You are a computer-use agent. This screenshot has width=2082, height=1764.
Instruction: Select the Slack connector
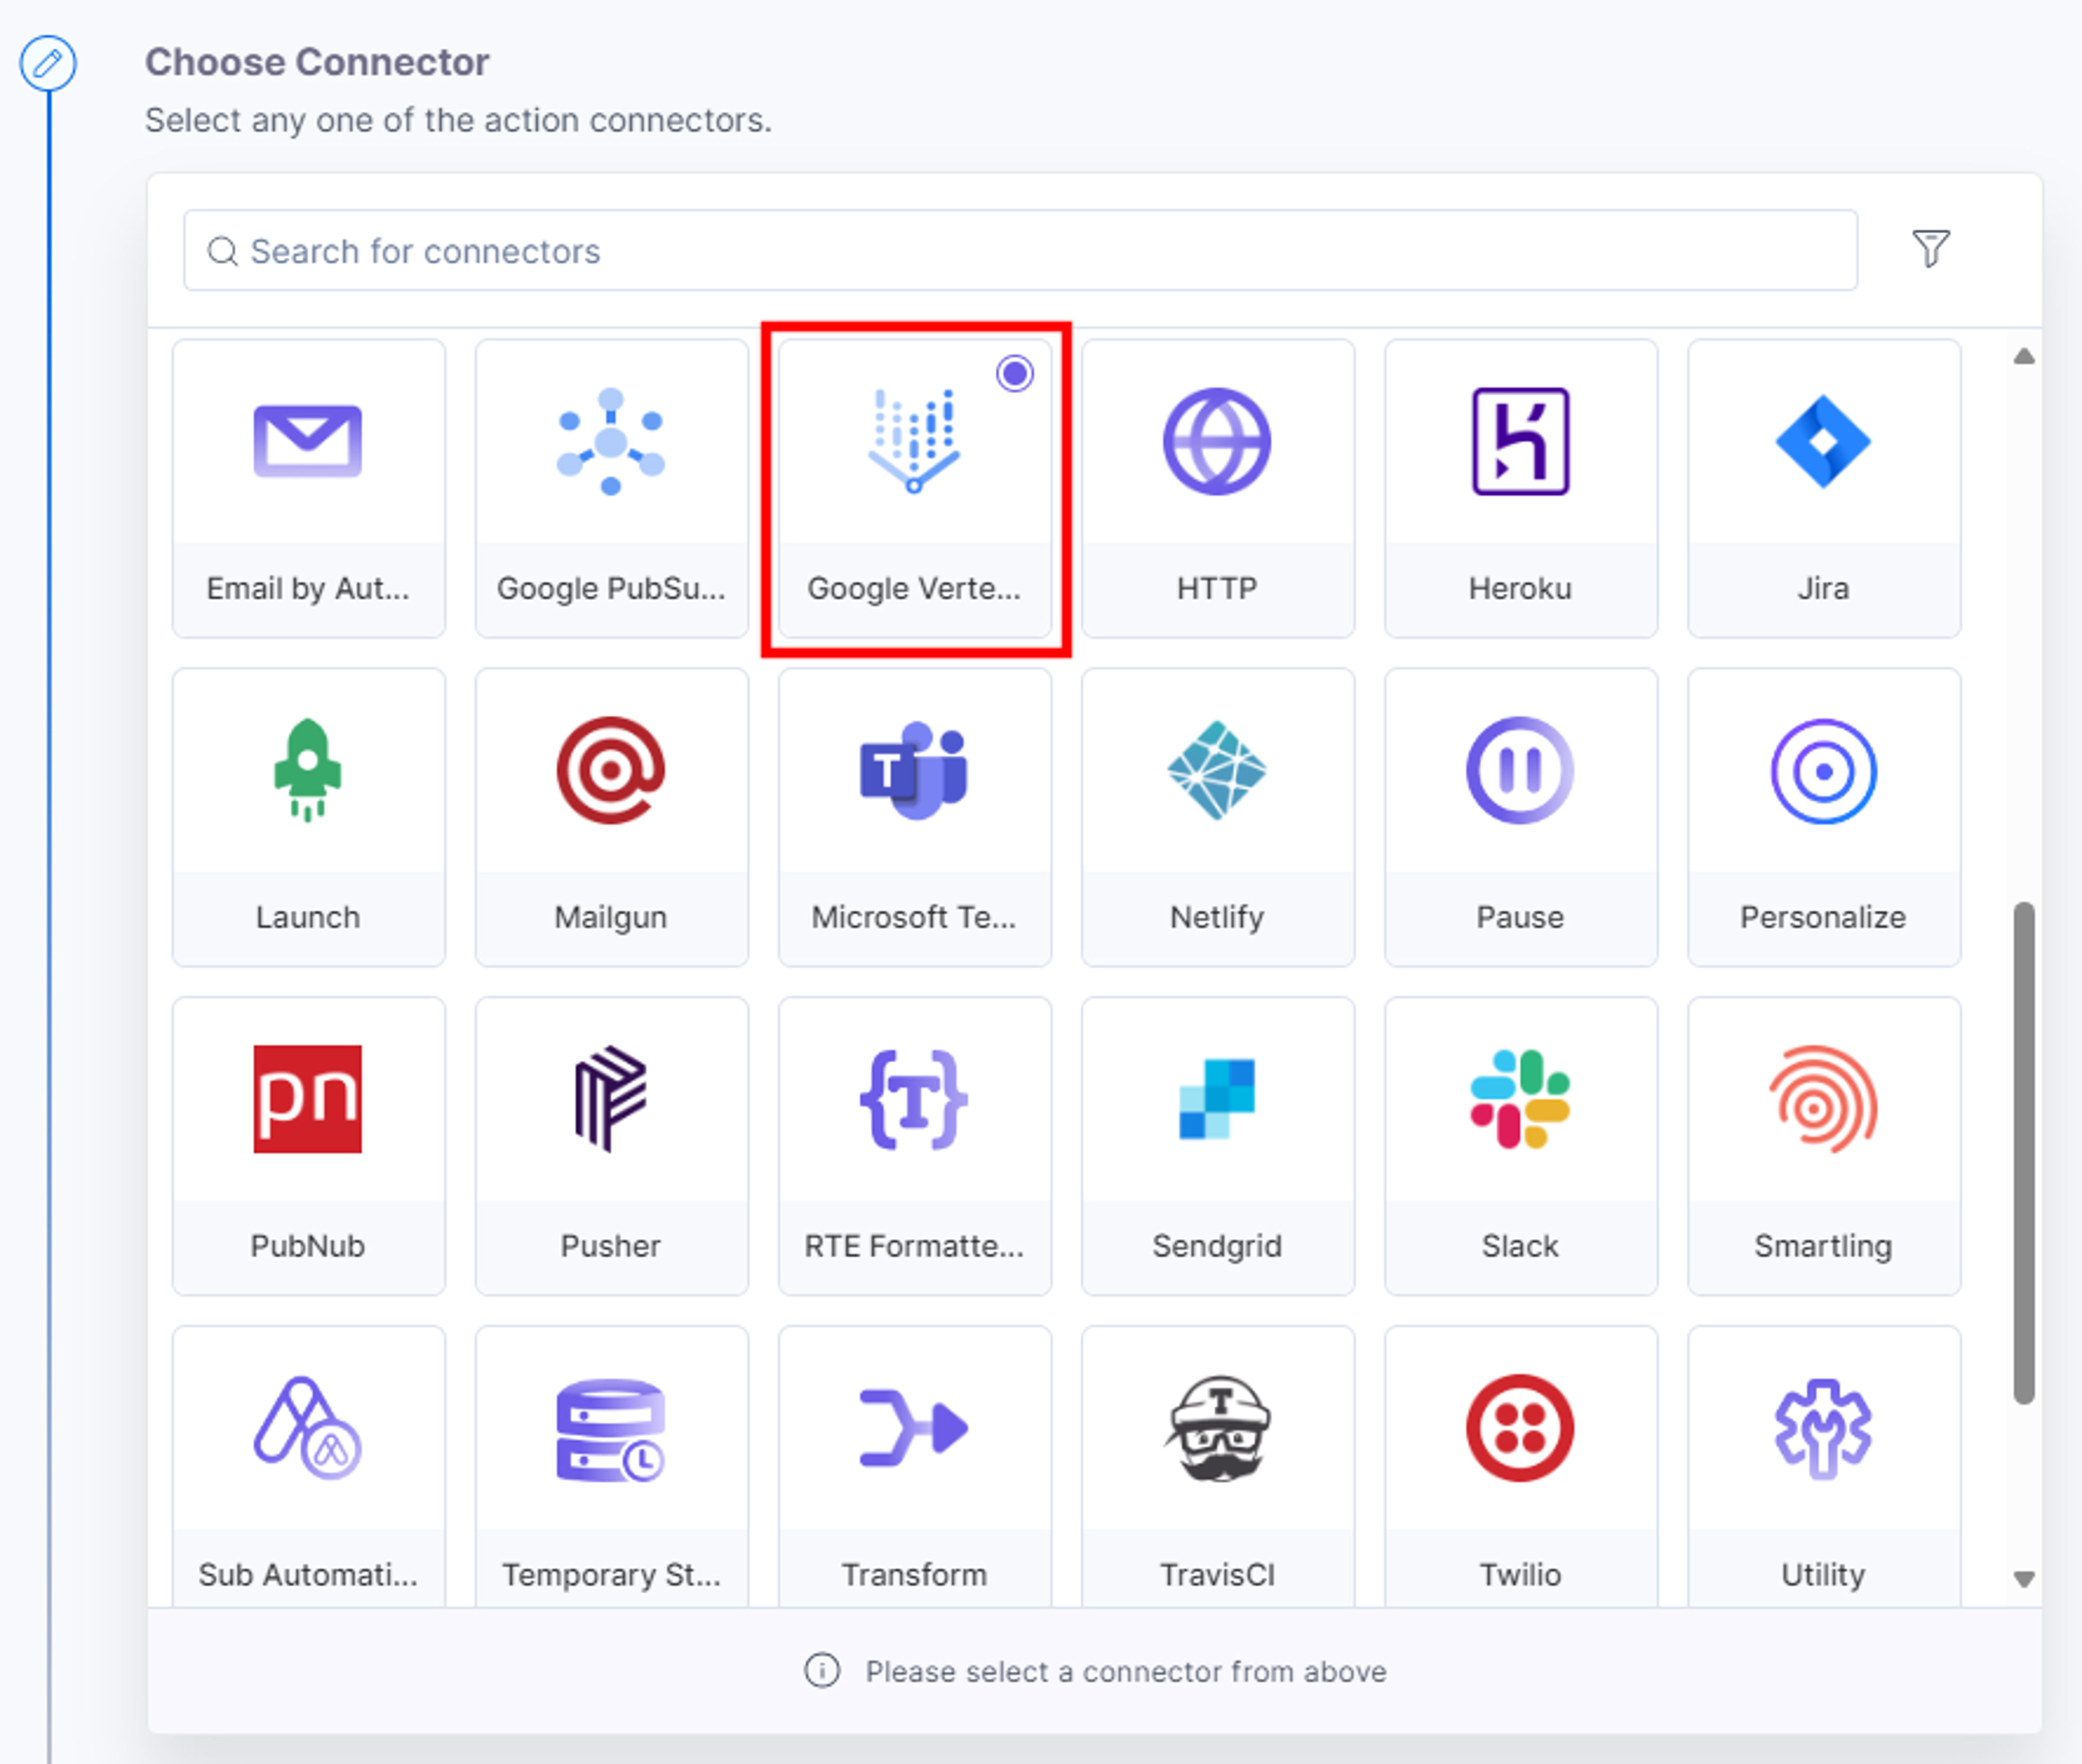[x=1520, y=1145]
